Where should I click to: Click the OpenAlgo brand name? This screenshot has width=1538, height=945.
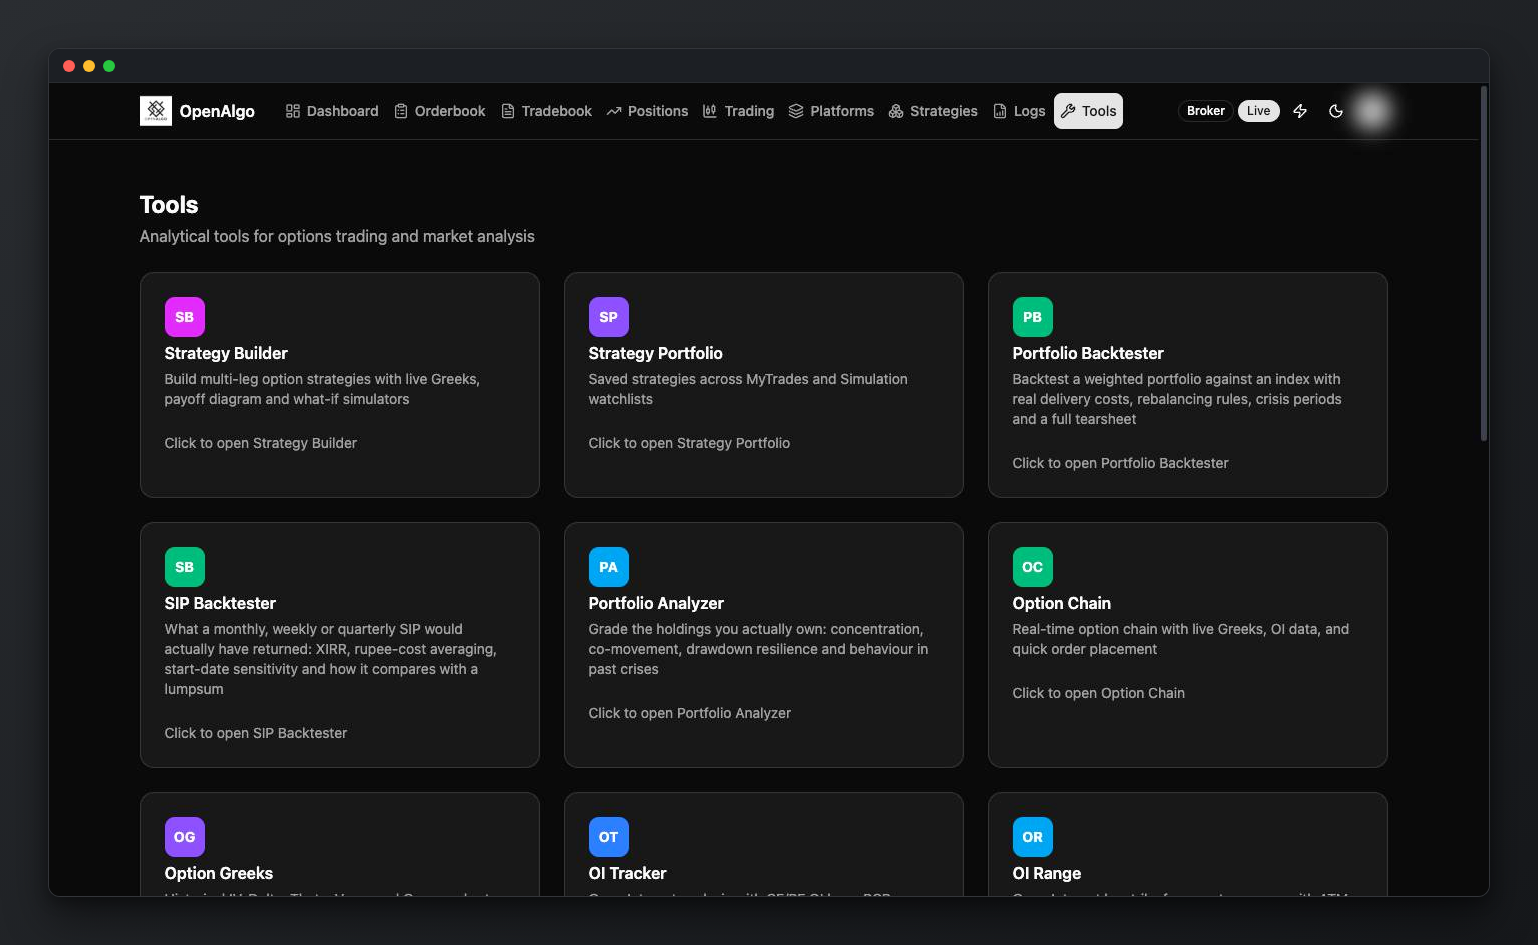[217, 111]
